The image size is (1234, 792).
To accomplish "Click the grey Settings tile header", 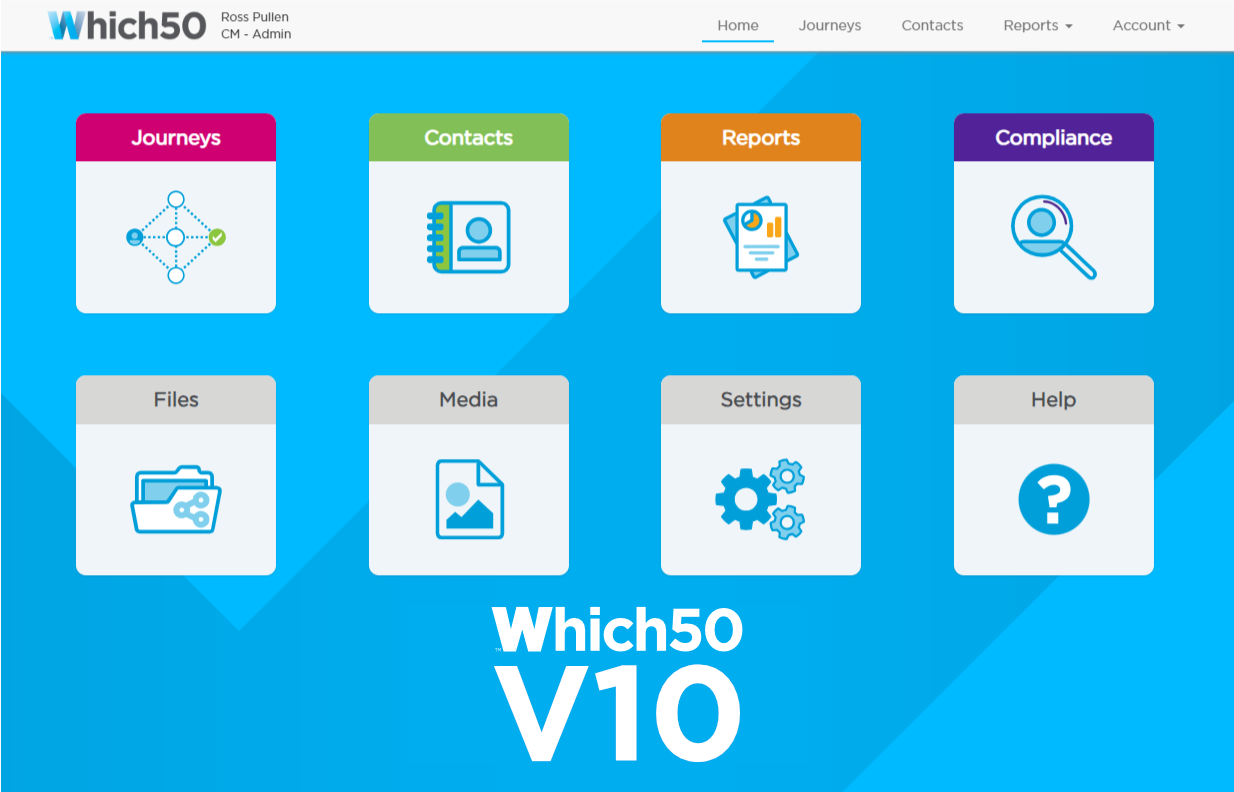I will (x=761, y=399).
